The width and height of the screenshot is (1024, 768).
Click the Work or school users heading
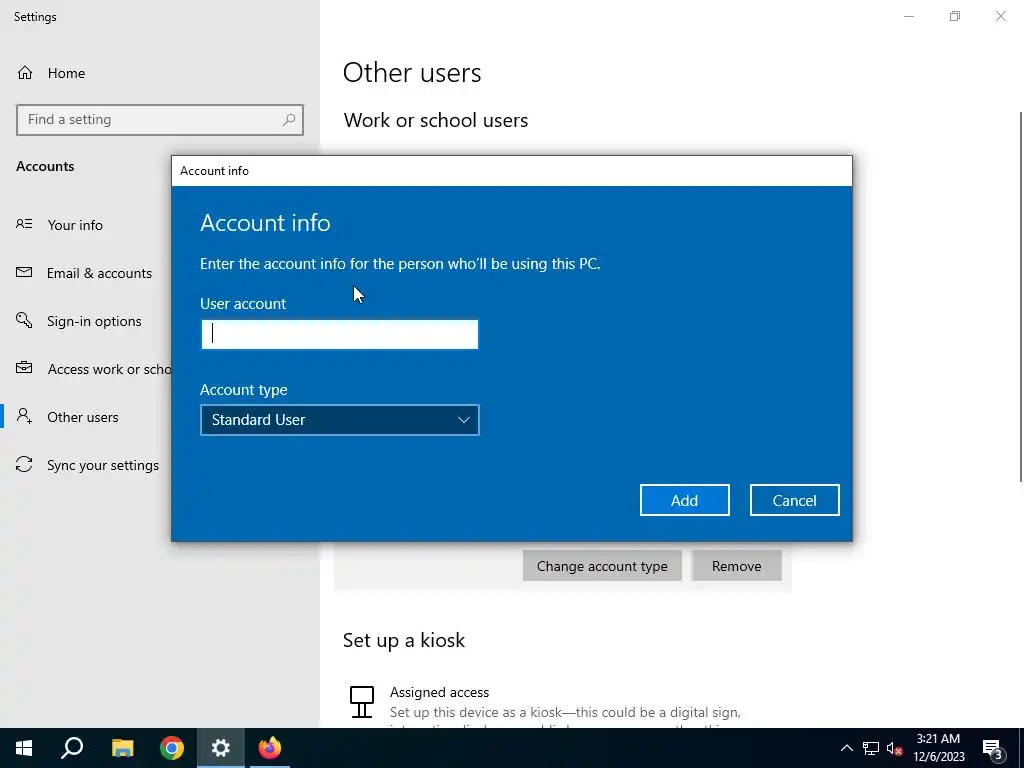(436, 120)
